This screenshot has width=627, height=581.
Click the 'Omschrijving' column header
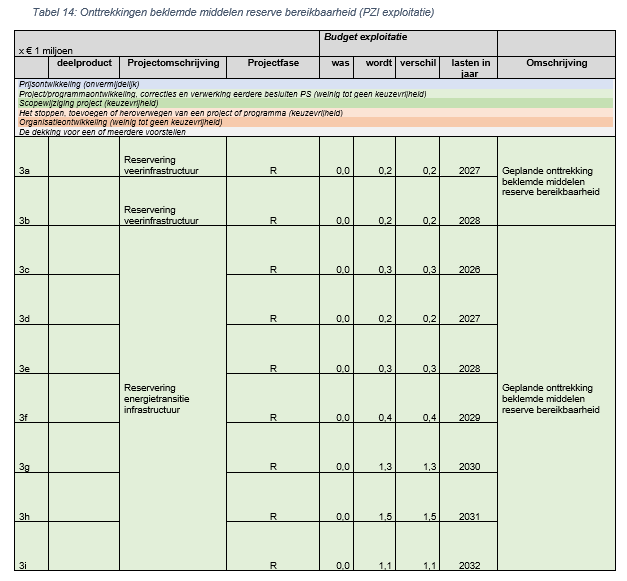pos(556,63)
